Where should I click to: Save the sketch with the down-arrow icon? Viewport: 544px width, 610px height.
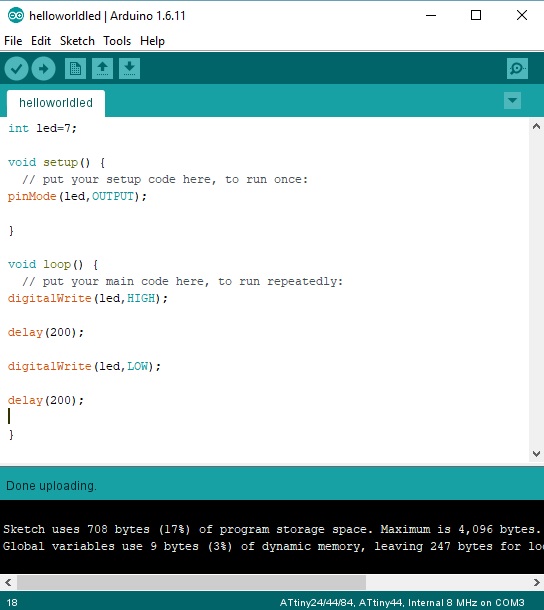tap(130, 69)
